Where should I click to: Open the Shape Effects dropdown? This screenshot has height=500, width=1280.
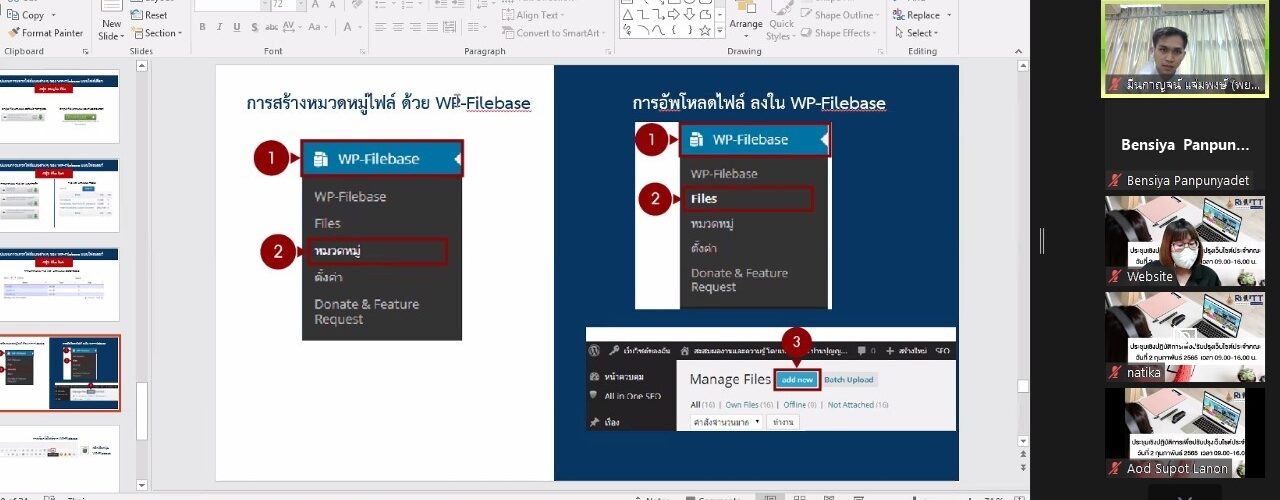click(837, 33)
